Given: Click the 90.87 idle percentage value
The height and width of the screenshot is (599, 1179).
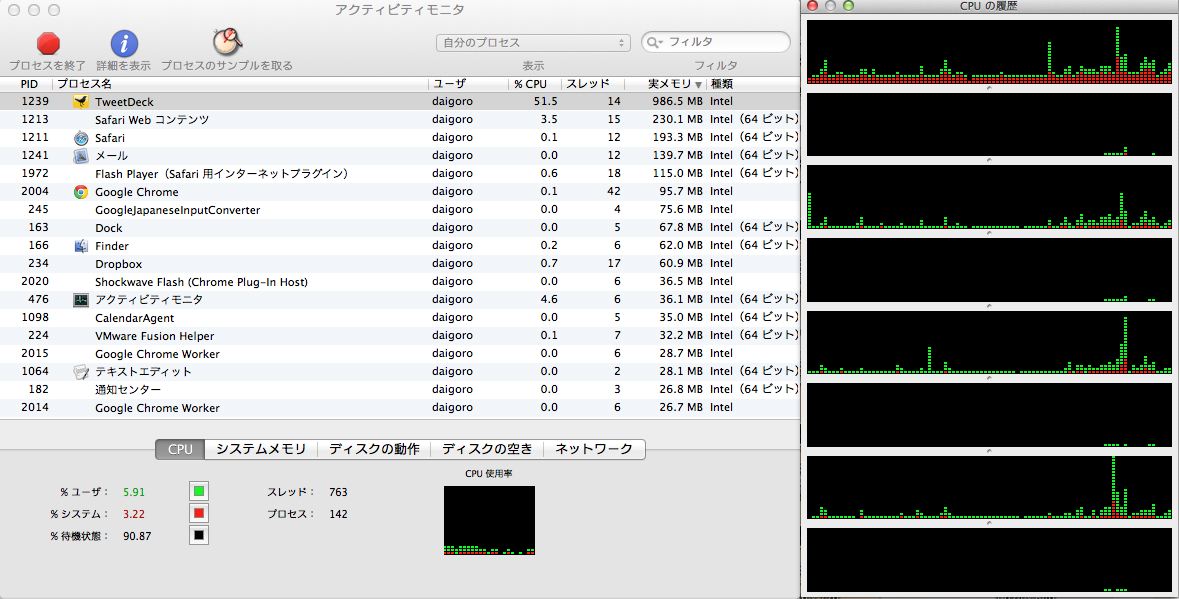Looking at the screenshot, I should pos(137,536).
